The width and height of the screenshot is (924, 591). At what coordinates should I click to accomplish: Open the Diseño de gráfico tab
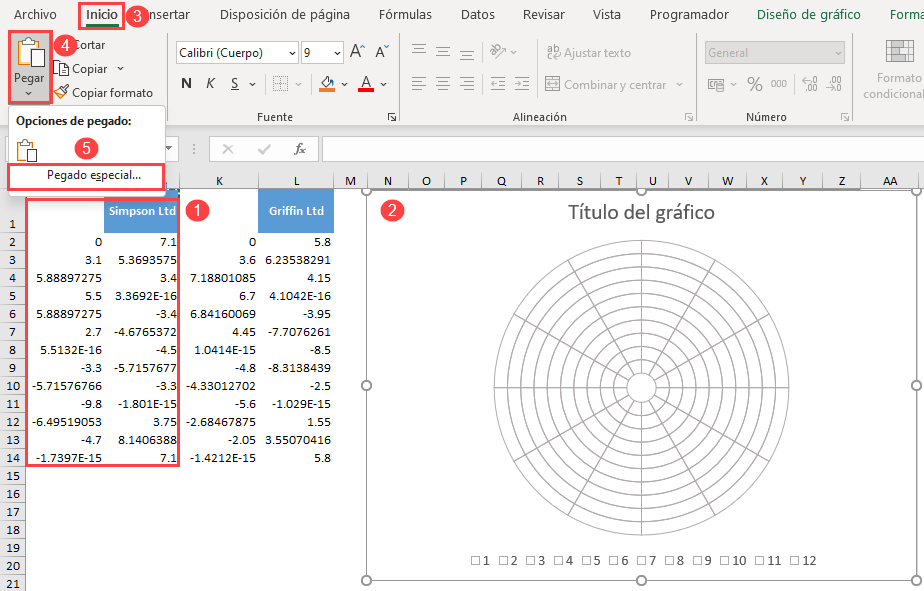coord(808,15)
